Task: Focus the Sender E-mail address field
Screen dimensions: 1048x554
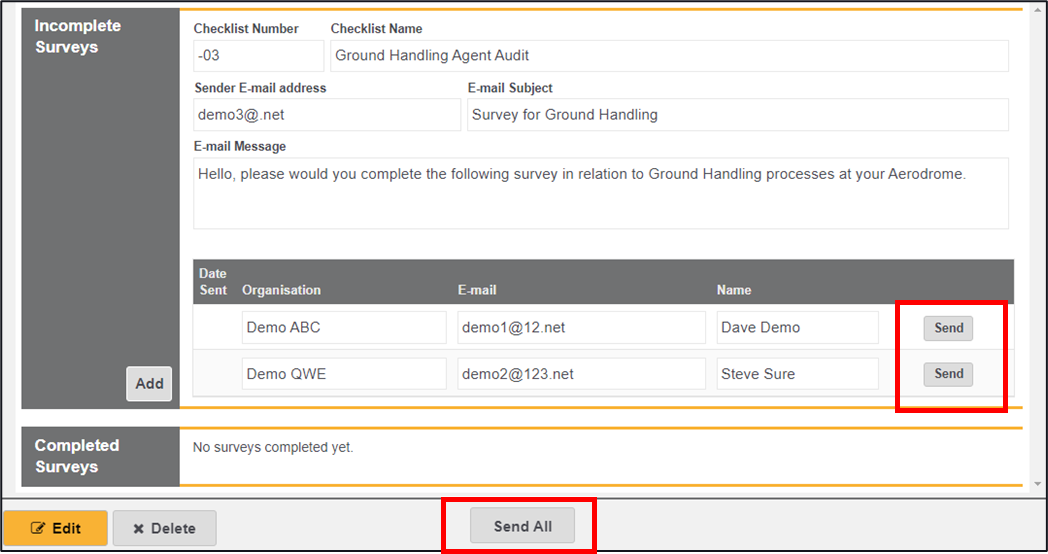Action: [327, 115]
